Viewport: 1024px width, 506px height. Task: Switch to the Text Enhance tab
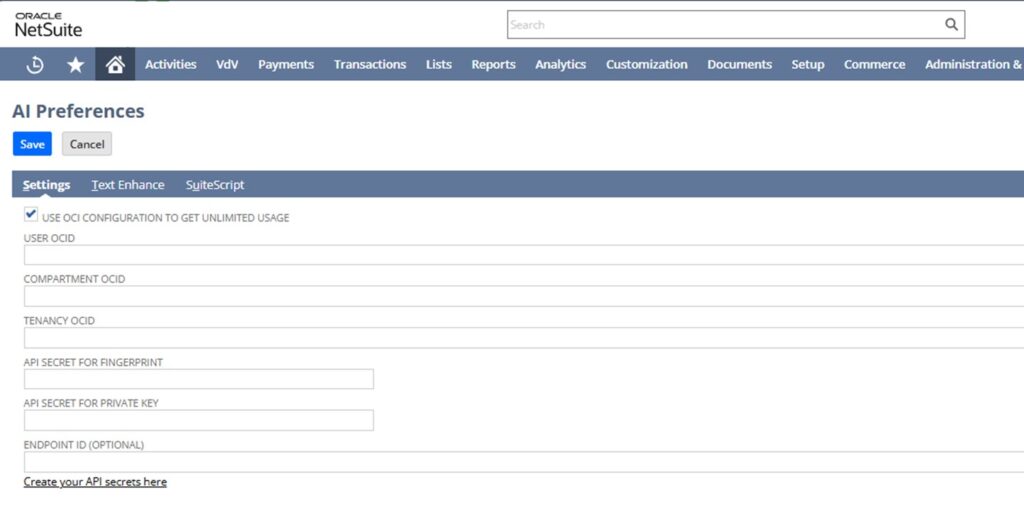pos(128,185)
